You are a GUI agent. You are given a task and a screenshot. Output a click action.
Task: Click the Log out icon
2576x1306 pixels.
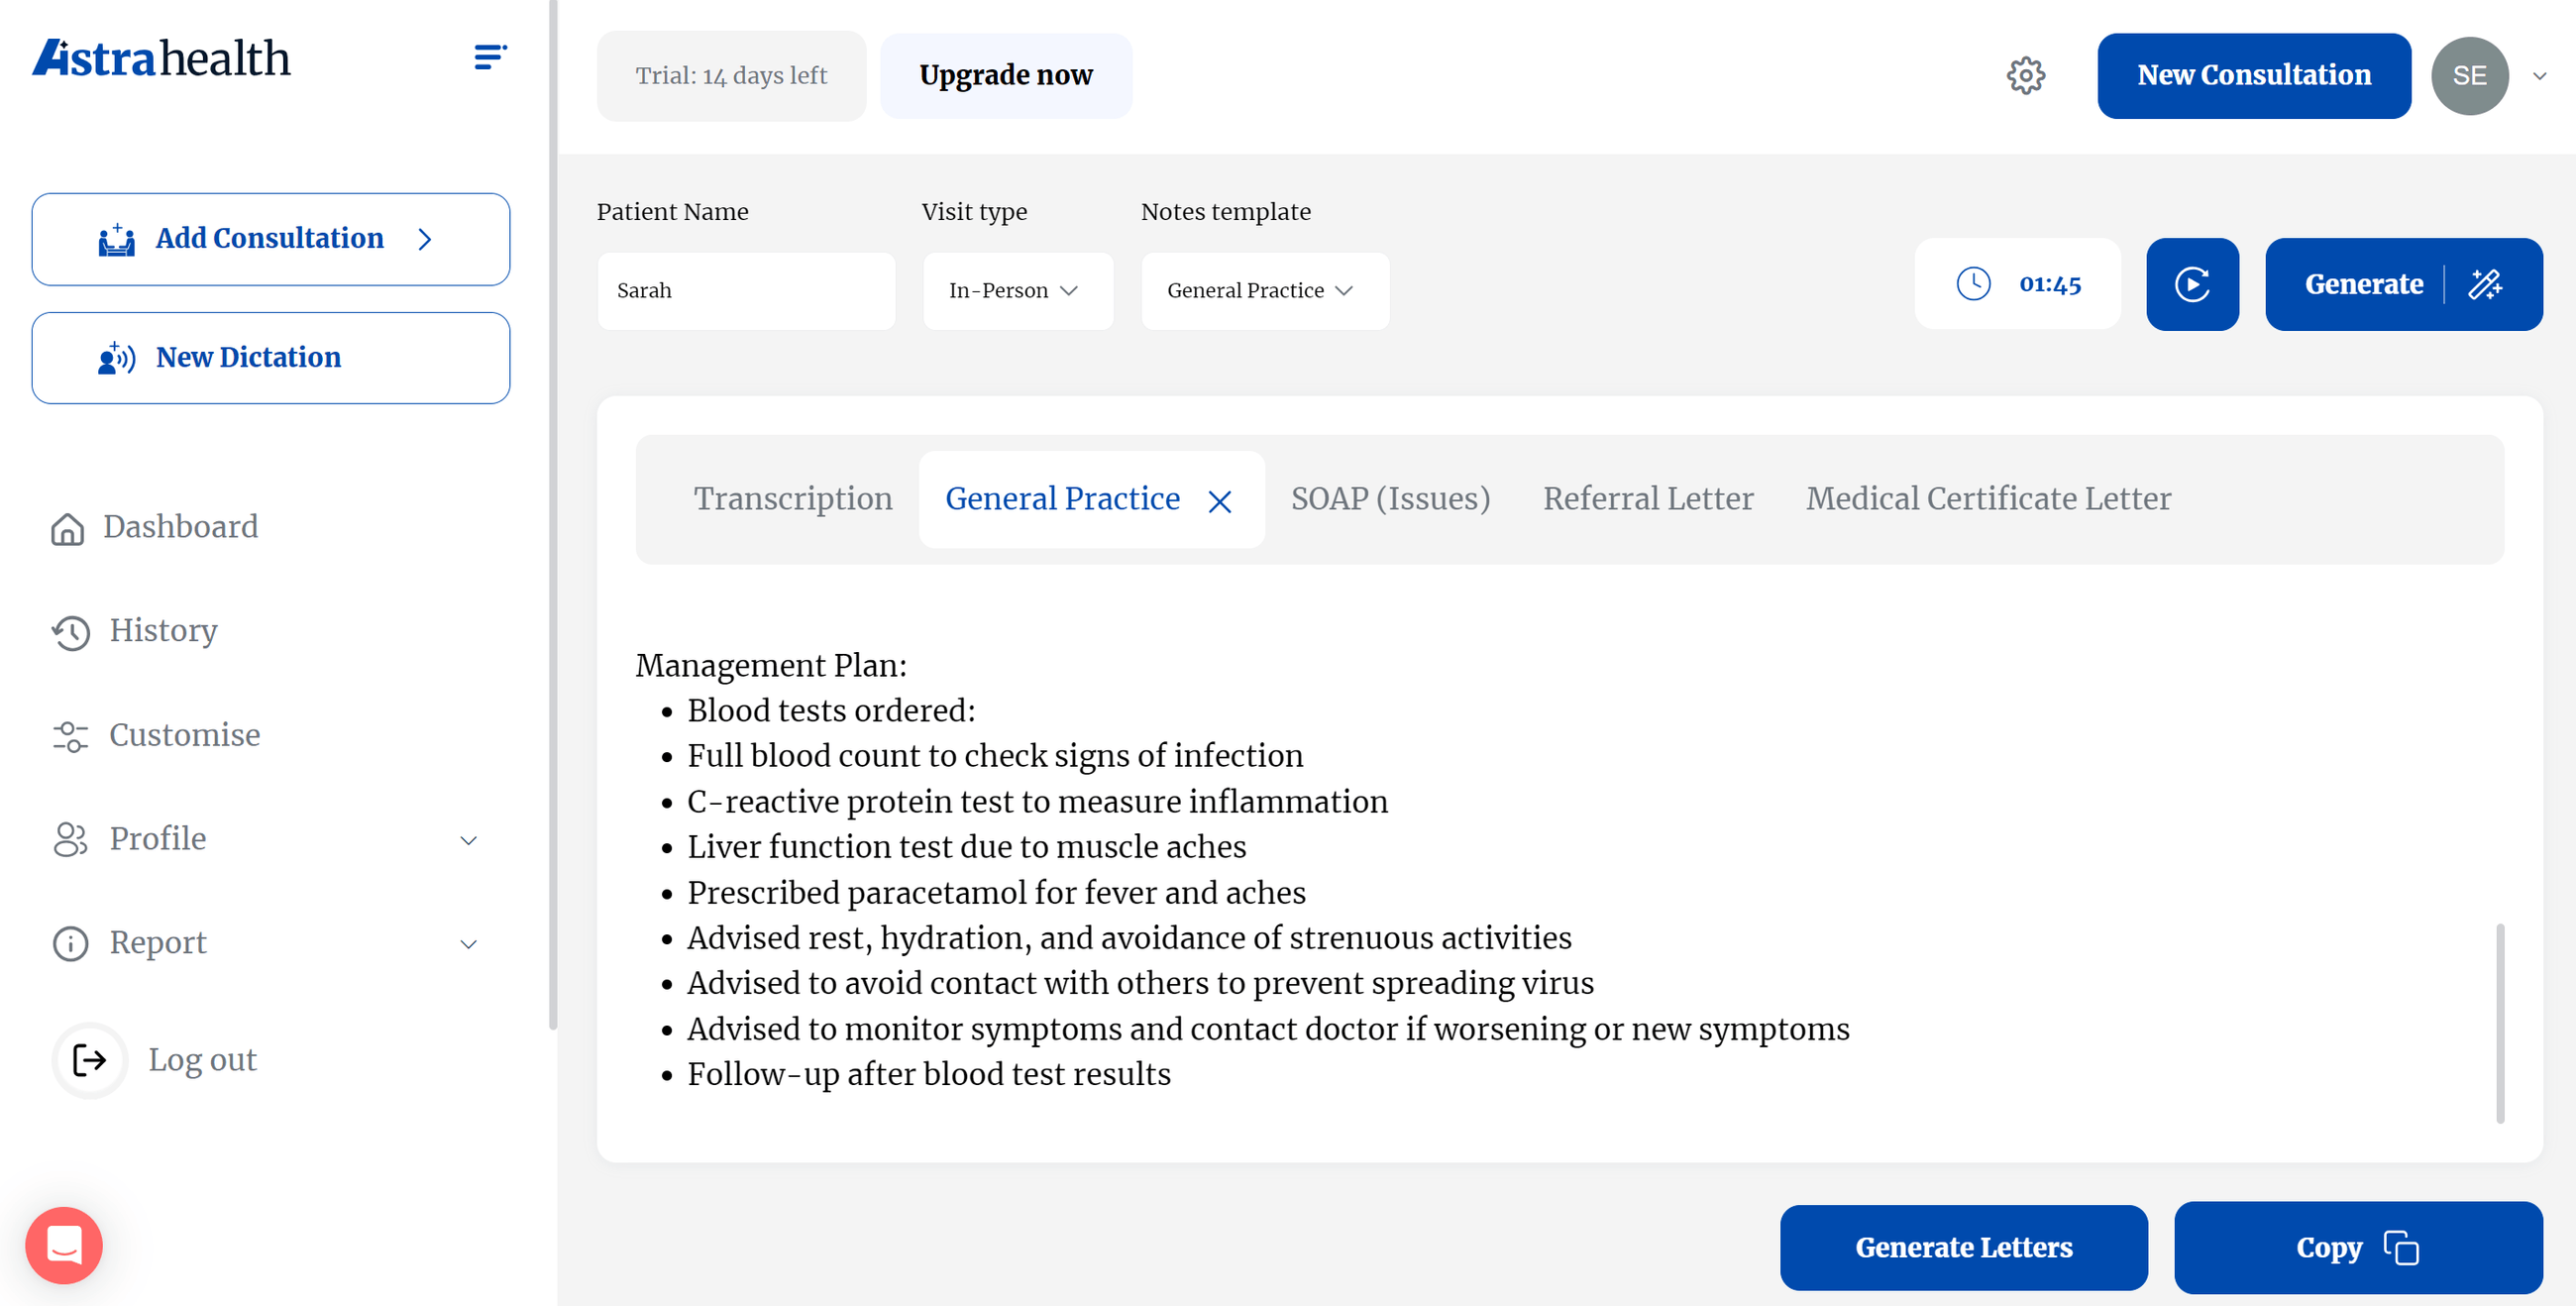click(x=89, y=1060)
